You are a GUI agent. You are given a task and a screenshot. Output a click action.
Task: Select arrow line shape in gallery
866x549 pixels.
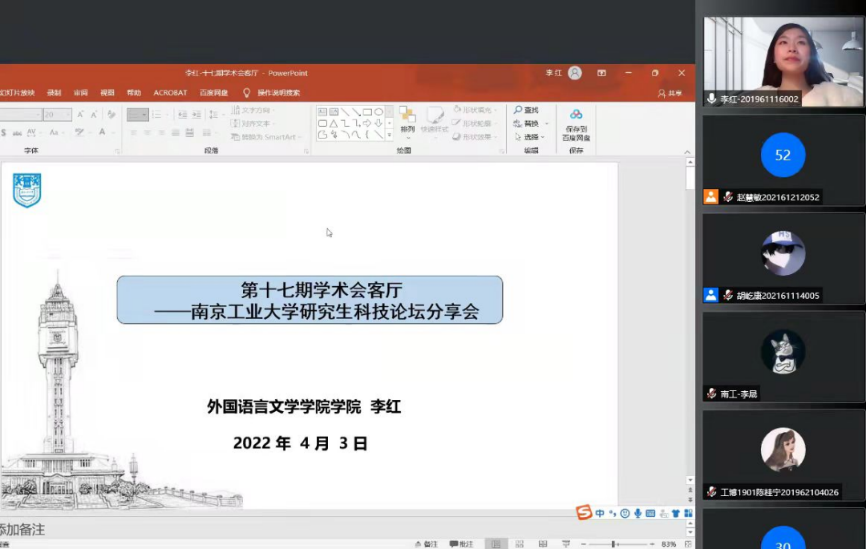point(356,112)
